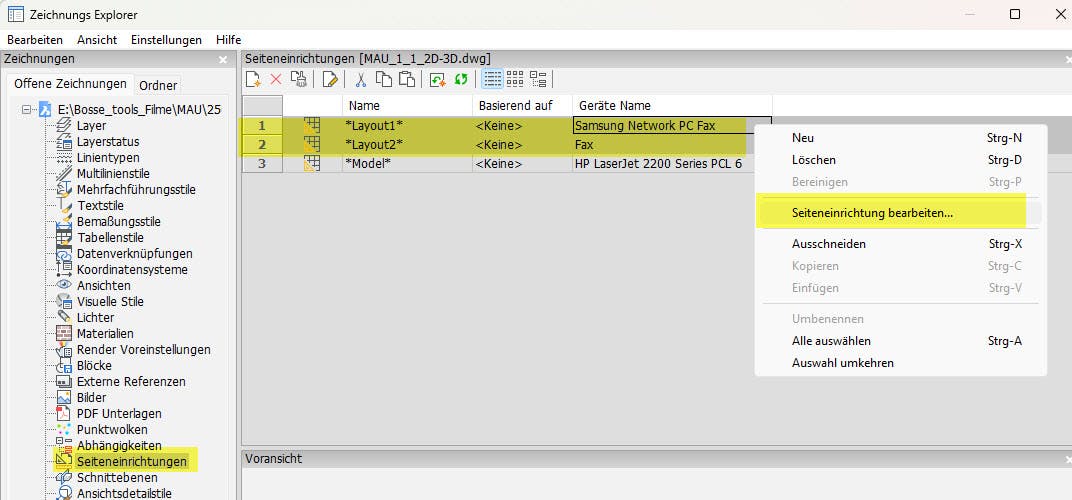
Task: Click the Basierend auf column header
Action: click(x=522, y=105)
